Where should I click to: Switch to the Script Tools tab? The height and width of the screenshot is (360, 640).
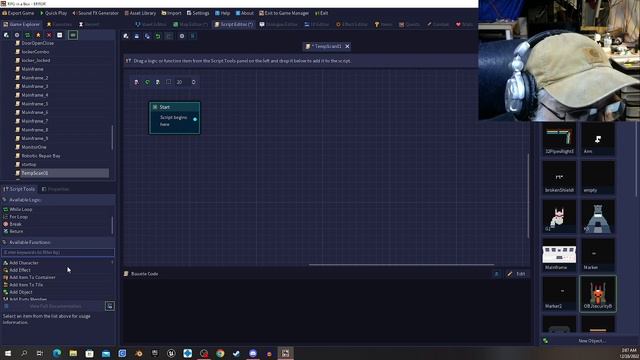[x=19, y=189]
